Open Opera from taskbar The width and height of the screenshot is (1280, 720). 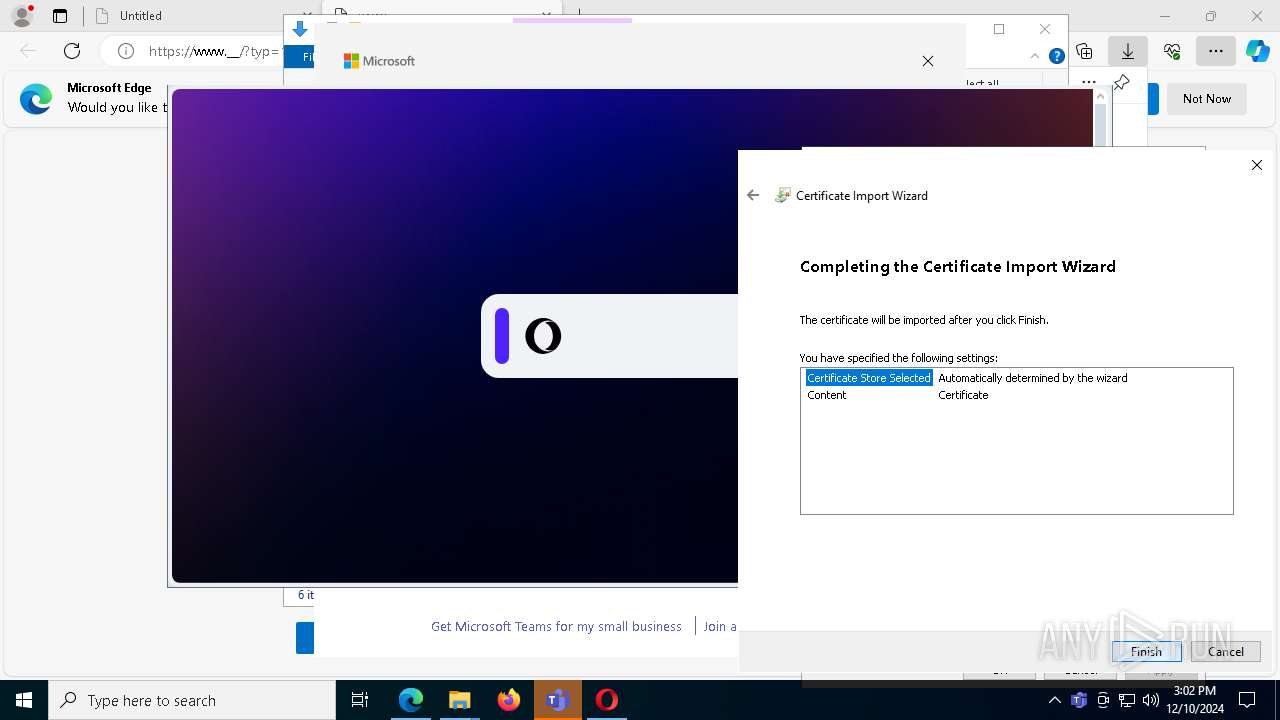click(606, 700)
